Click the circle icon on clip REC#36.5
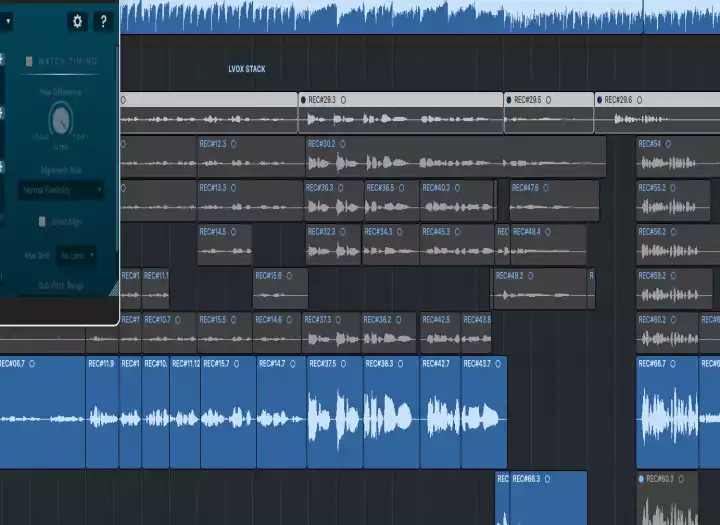Image resolution: width=720 pixels, height=525 pixels. (x=401, y=188)
